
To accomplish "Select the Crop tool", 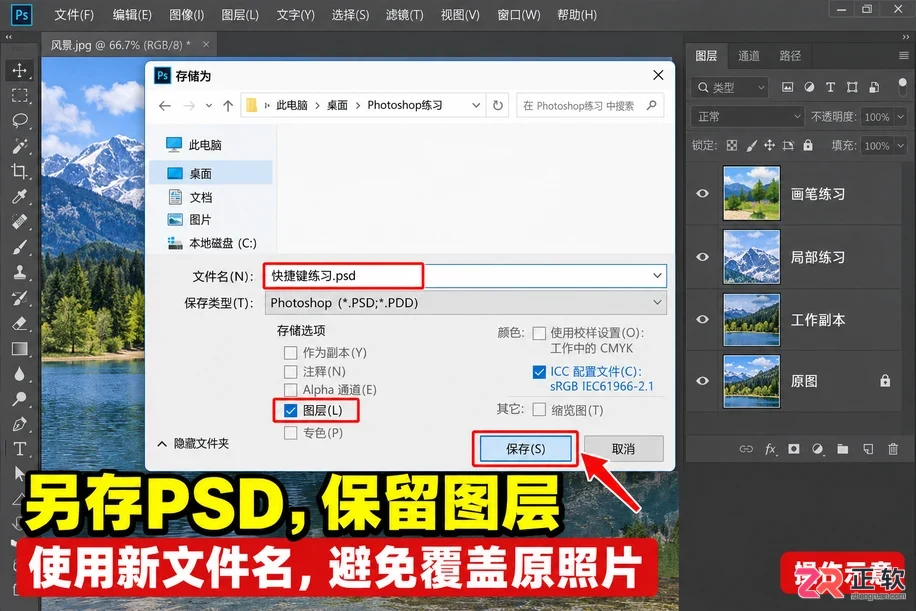I will [19, 171].
